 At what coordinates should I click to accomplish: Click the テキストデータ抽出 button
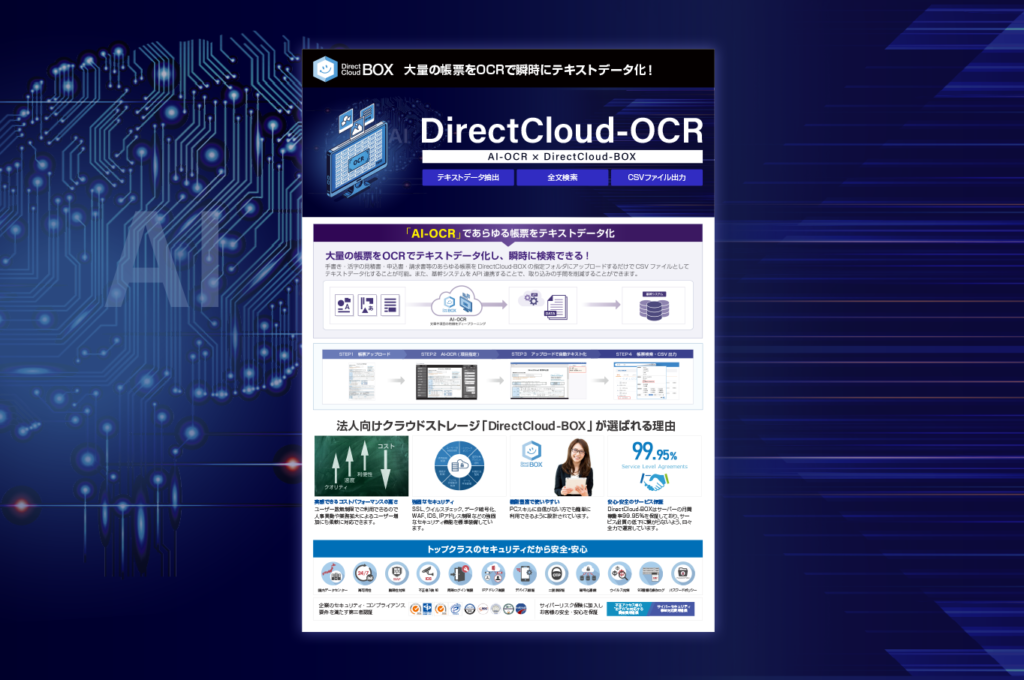click(x=468, y=176)
